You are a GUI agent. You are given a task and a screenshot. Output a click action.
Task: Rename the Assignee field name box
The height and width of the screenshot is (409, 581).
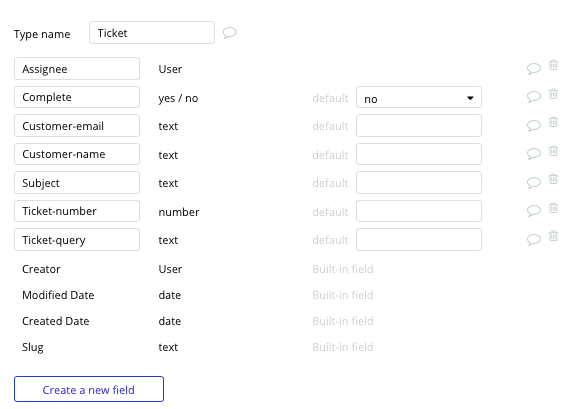pos(77,69)
